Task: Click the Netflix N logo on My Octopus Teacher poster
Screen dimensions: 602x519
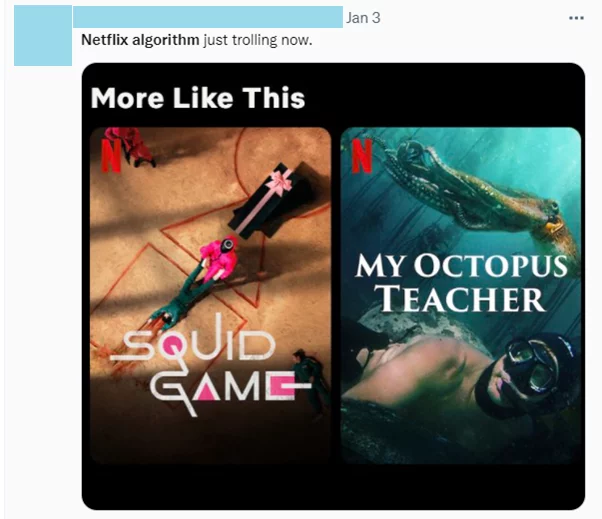Action: pyautogui.click(x=362, y=156)
